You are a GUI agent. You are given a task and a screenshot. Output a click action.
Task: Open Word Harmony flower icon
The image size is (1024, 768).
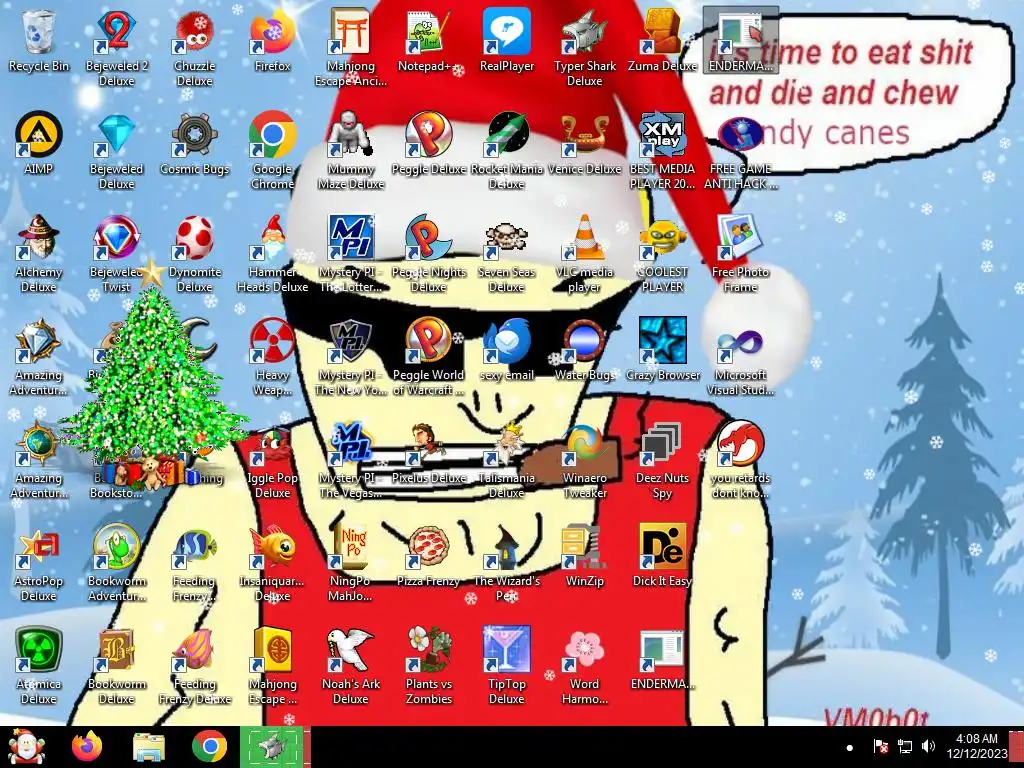584,666
